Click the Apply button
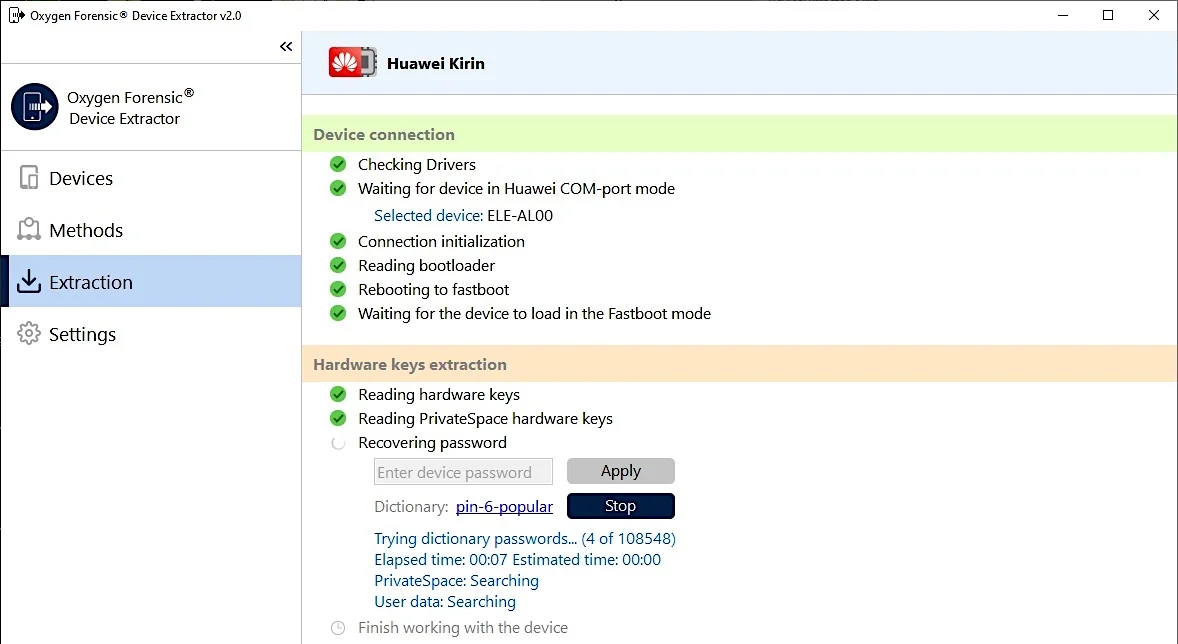This screenshot has width=1178, height=644. coord(621,471)
